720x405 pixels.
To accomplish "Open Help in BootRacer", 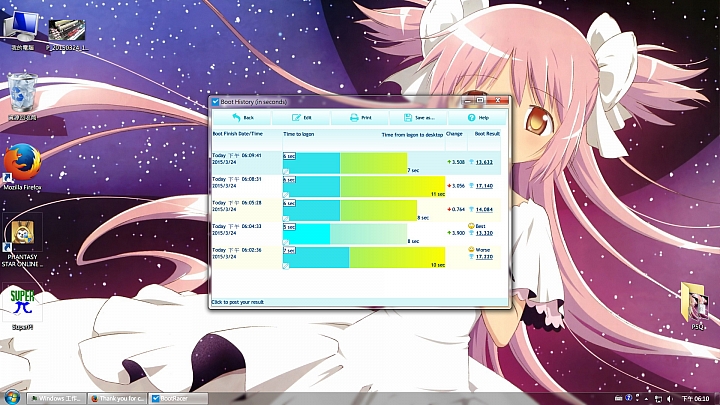I will [x=478, y=118].
